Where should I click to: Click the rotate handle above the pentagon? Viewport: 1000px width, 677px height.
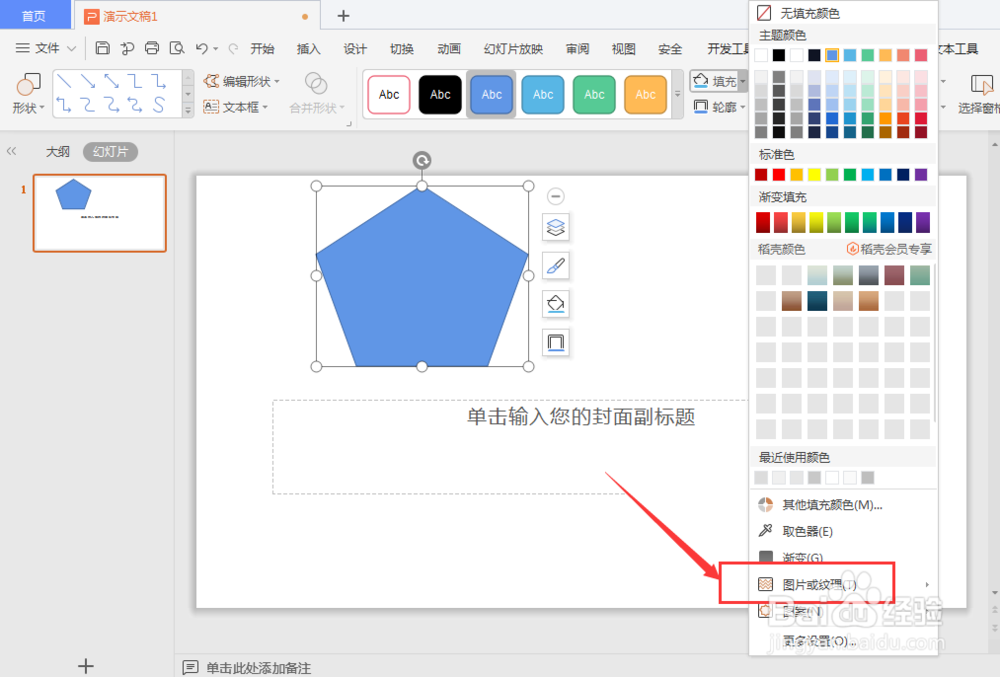coord(422,160)
